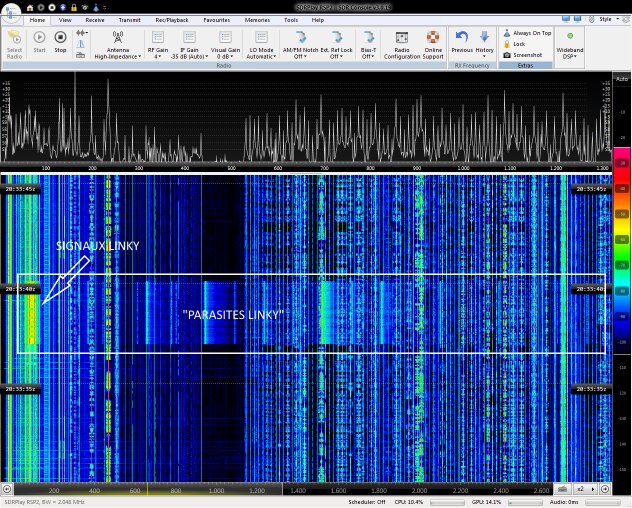Click the play icon in quick access toolbar
Screen dimensions: 632x508
41,7
